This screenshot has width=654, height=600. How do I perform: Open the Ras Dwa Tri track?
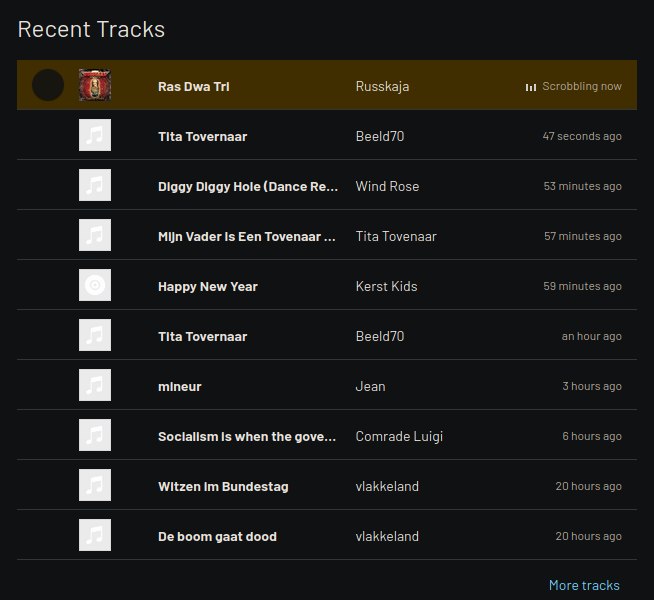[193, 86]
